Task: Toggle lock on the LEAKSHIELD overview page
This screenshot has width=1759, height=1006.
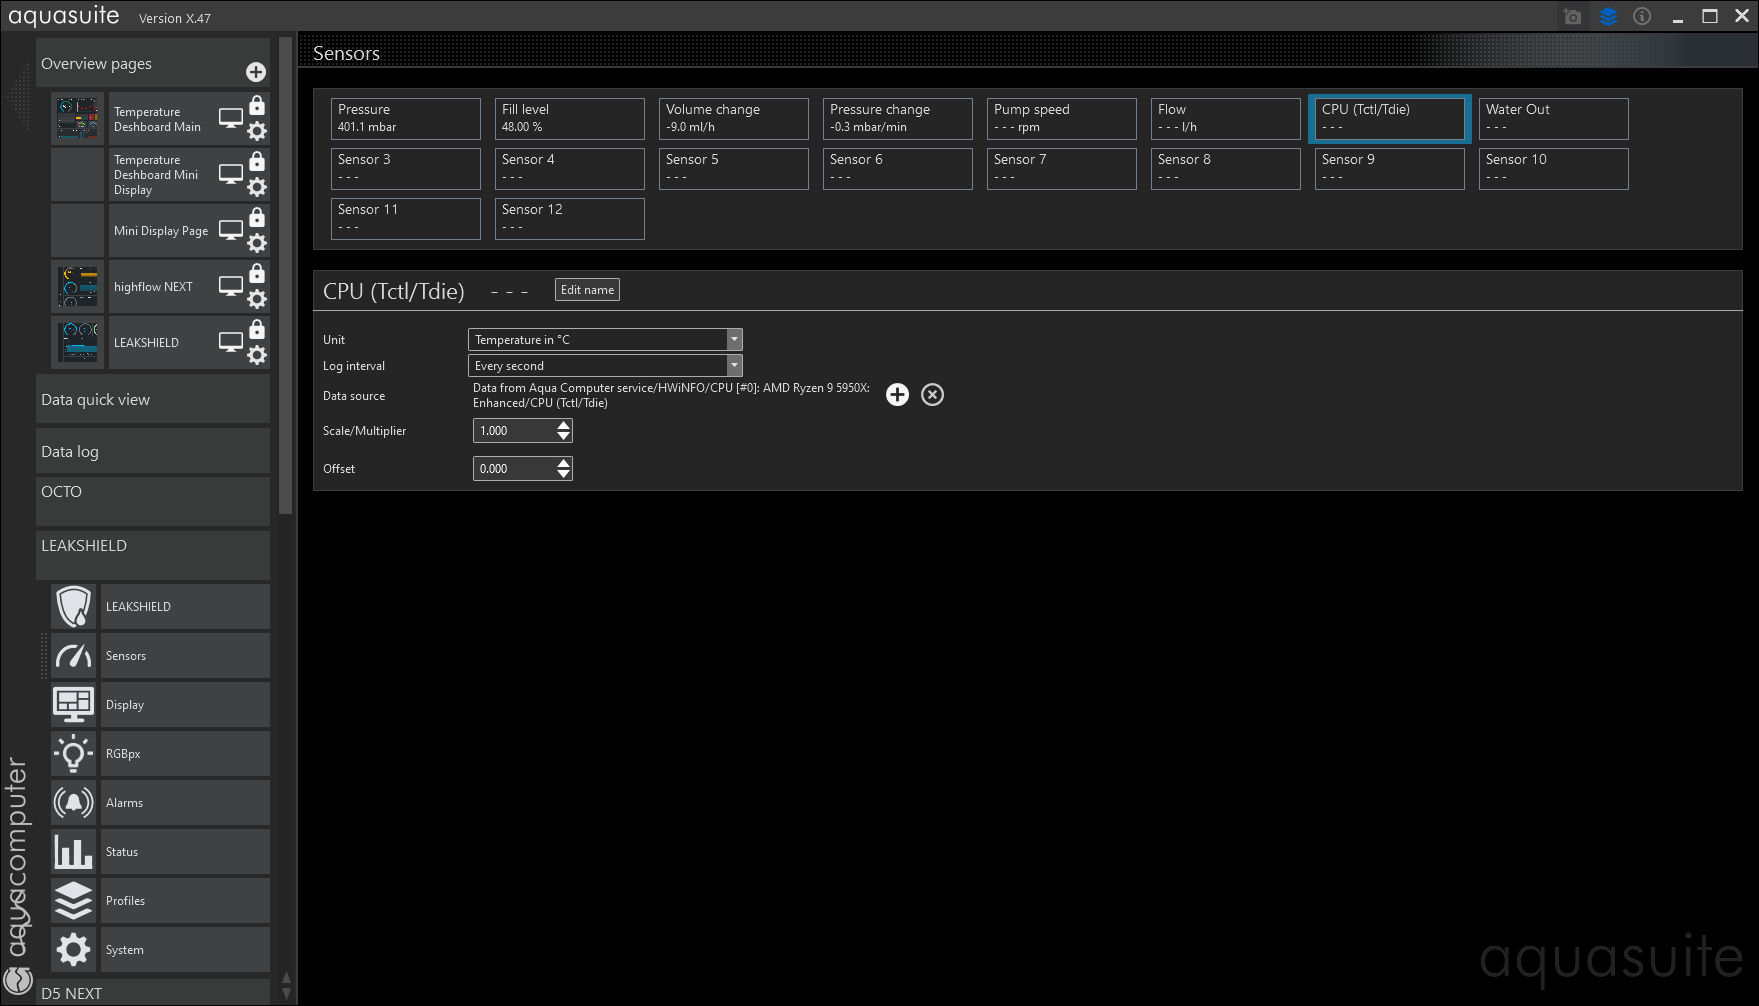Action: pyautogui.click(x=257, y=330)
